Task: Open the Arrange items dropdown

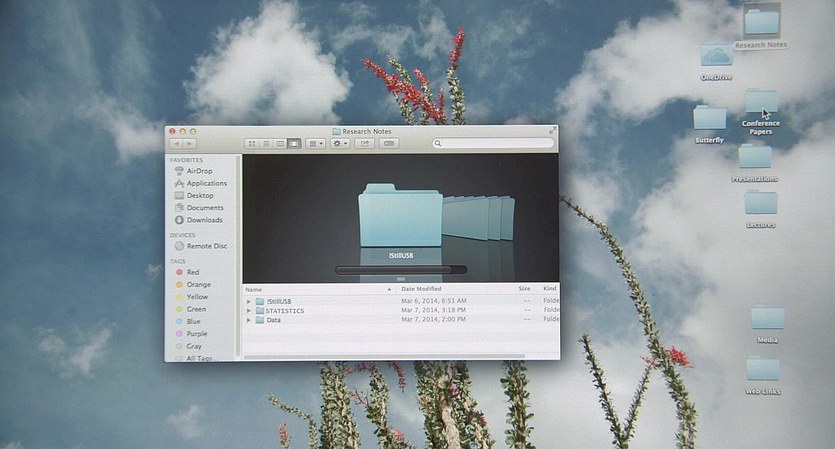Action: click(315, 144)
